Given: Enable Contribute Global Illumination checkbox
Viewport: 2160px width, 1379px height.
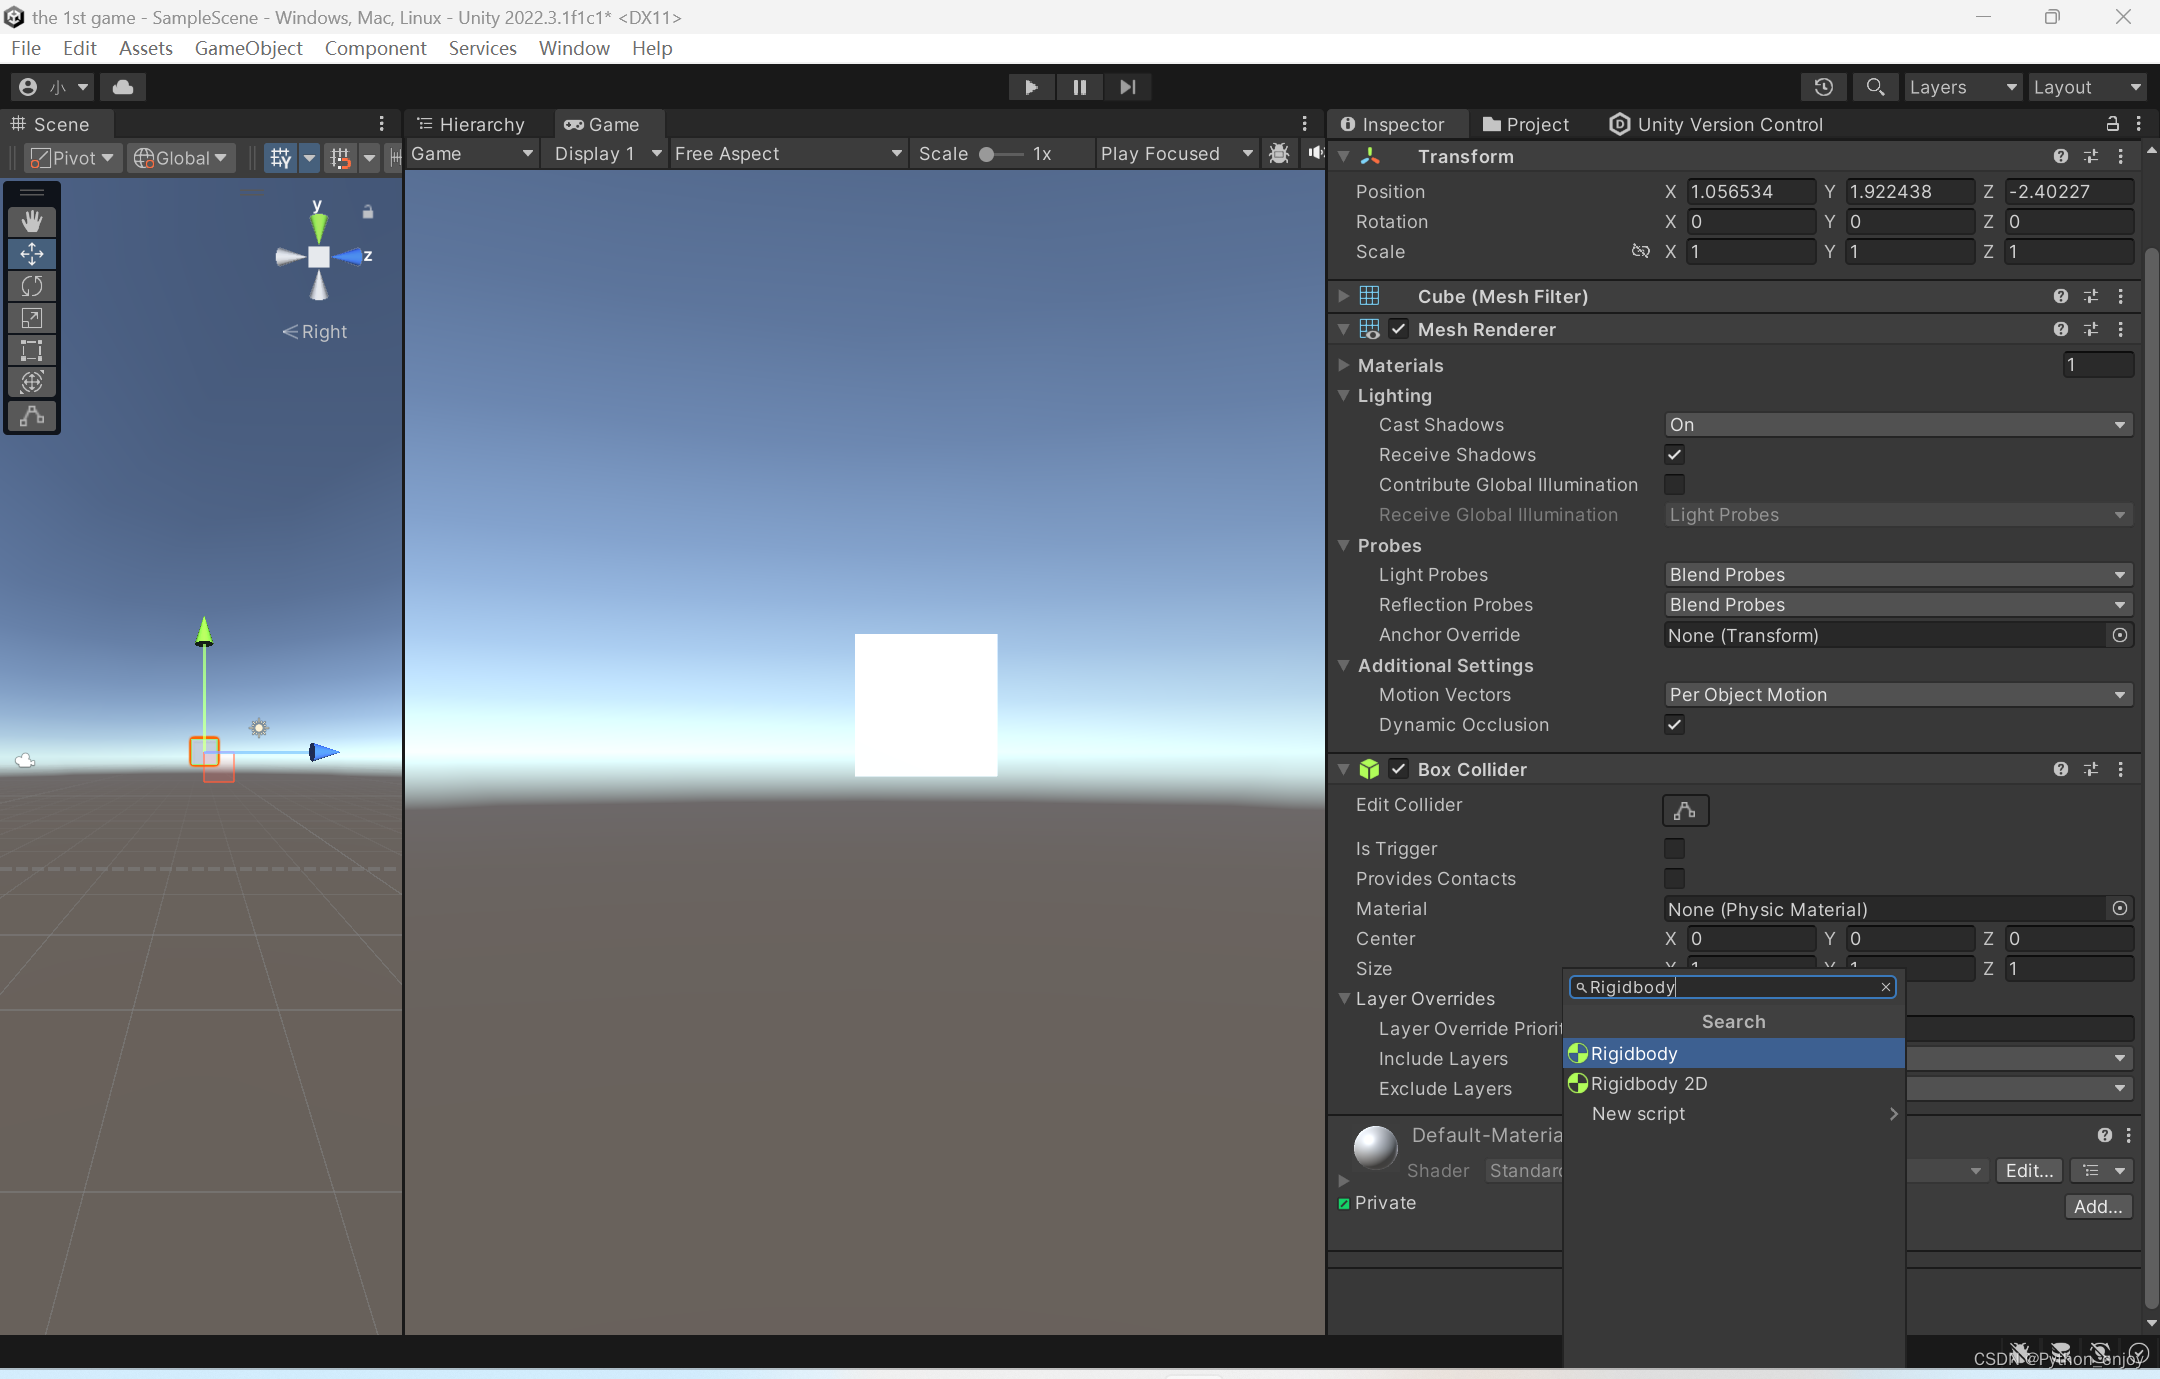Looking at the screenshot, I should [x=1674, y=483].
